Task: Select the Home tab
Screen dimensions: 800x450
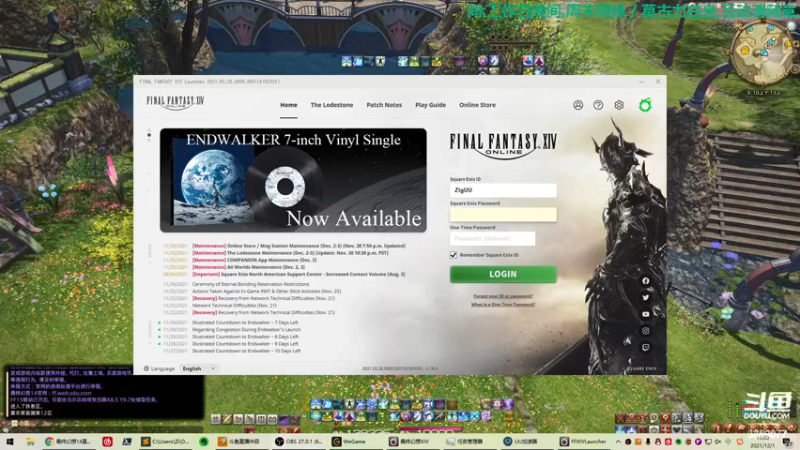Action: pyautogui.click(x=288, y=105)
